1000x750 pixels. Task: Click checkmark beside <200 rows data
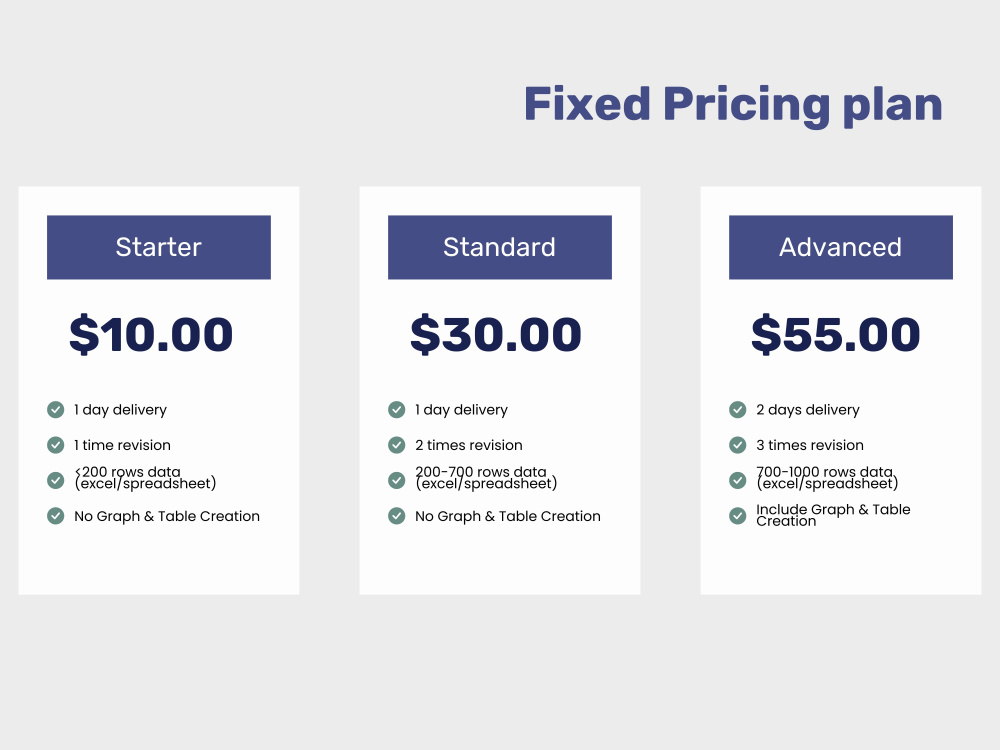(x=55, y=480)
